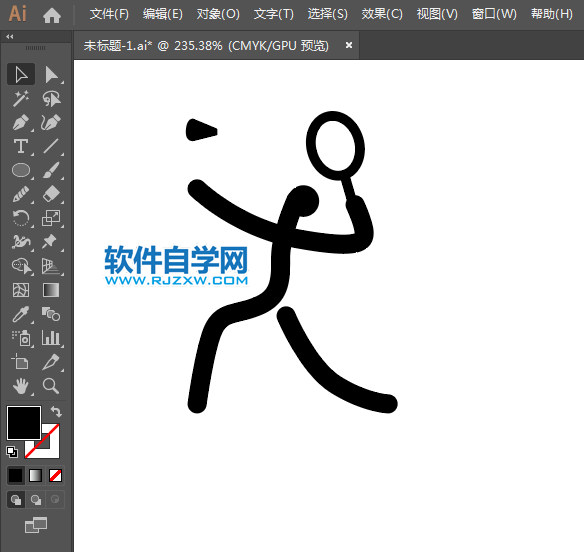
Task: Apply solid Color mode button
Action: tap(16, 476)
